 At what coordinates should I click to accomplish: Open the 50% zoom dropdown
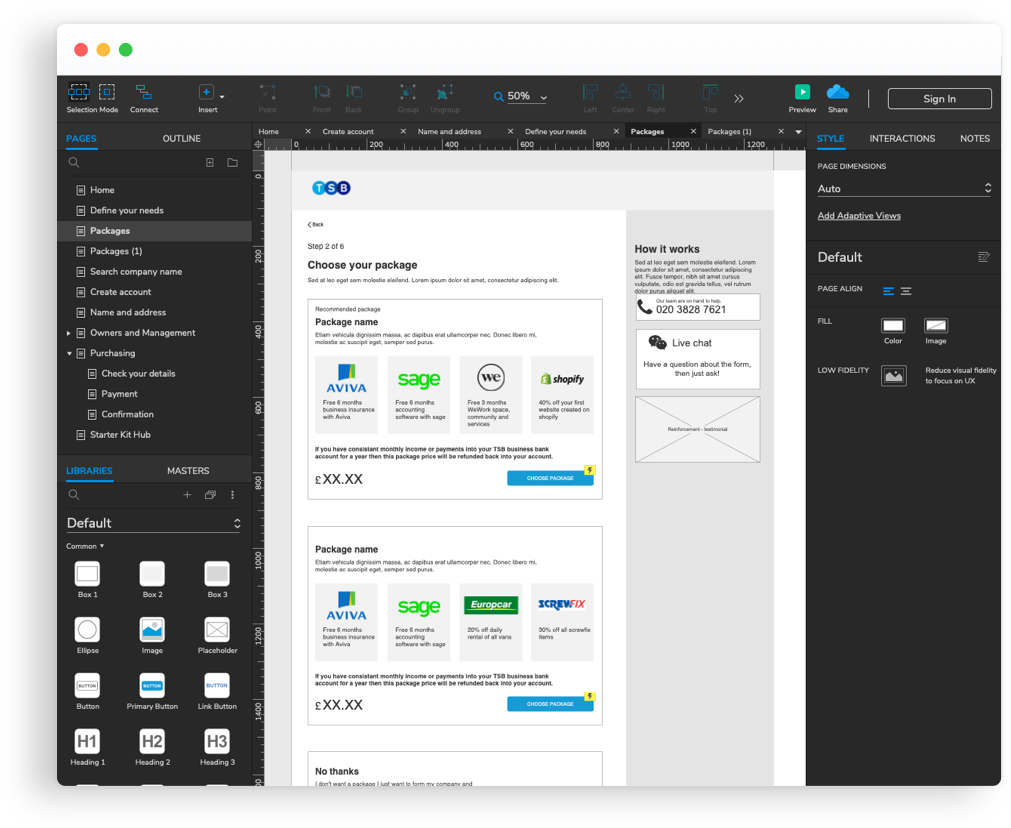point(521,97)
